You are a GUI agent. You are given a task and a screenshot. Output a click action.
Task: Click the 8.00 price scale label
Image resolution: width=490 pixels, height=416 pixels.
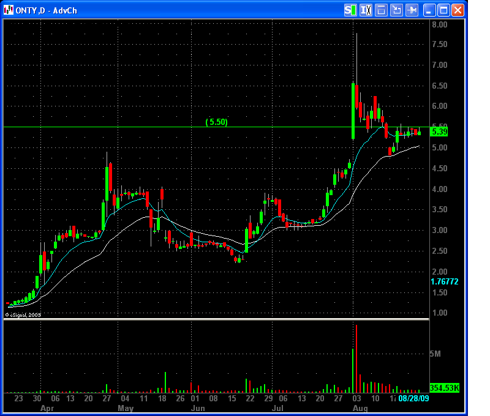tap(440, 24)
